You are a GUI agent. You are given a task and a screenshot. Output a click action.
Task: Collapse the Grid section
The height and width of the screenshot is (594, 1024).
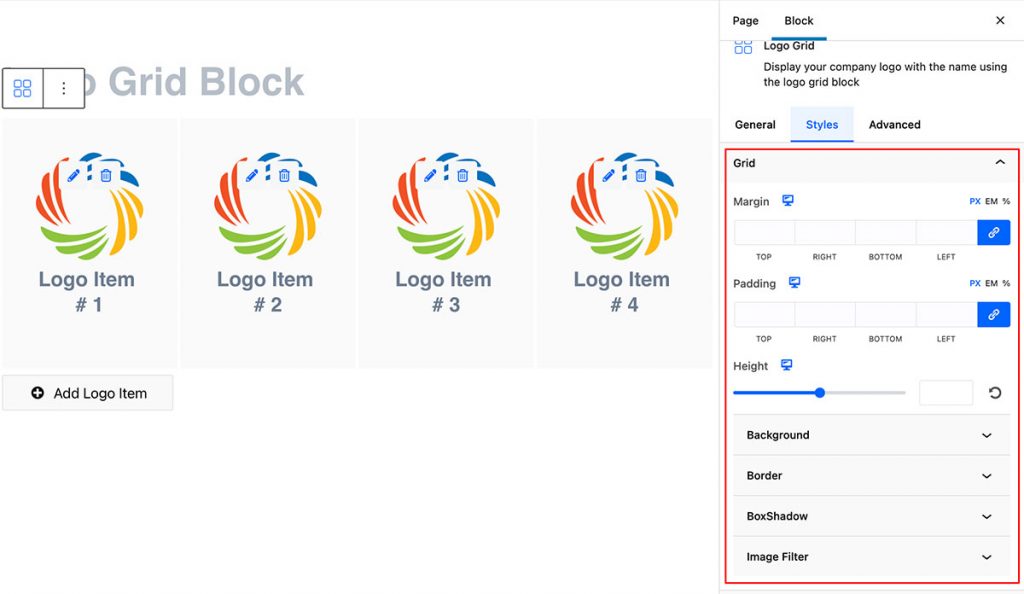click(x=871, y=163)
